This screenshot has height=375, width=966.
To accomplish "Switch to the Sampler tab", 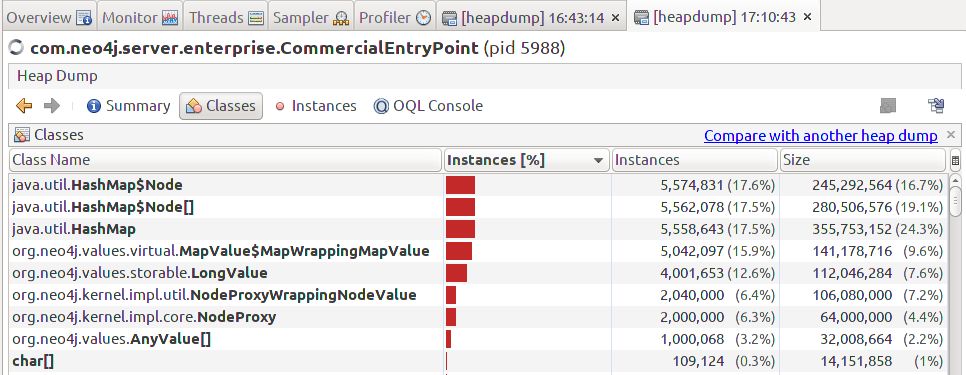I will click(310, 18).
